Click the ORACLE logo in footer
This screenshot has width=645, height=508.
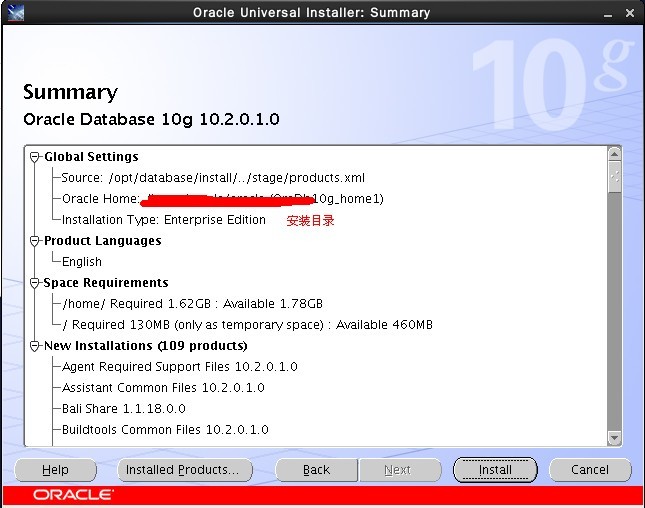coord(73,494)
